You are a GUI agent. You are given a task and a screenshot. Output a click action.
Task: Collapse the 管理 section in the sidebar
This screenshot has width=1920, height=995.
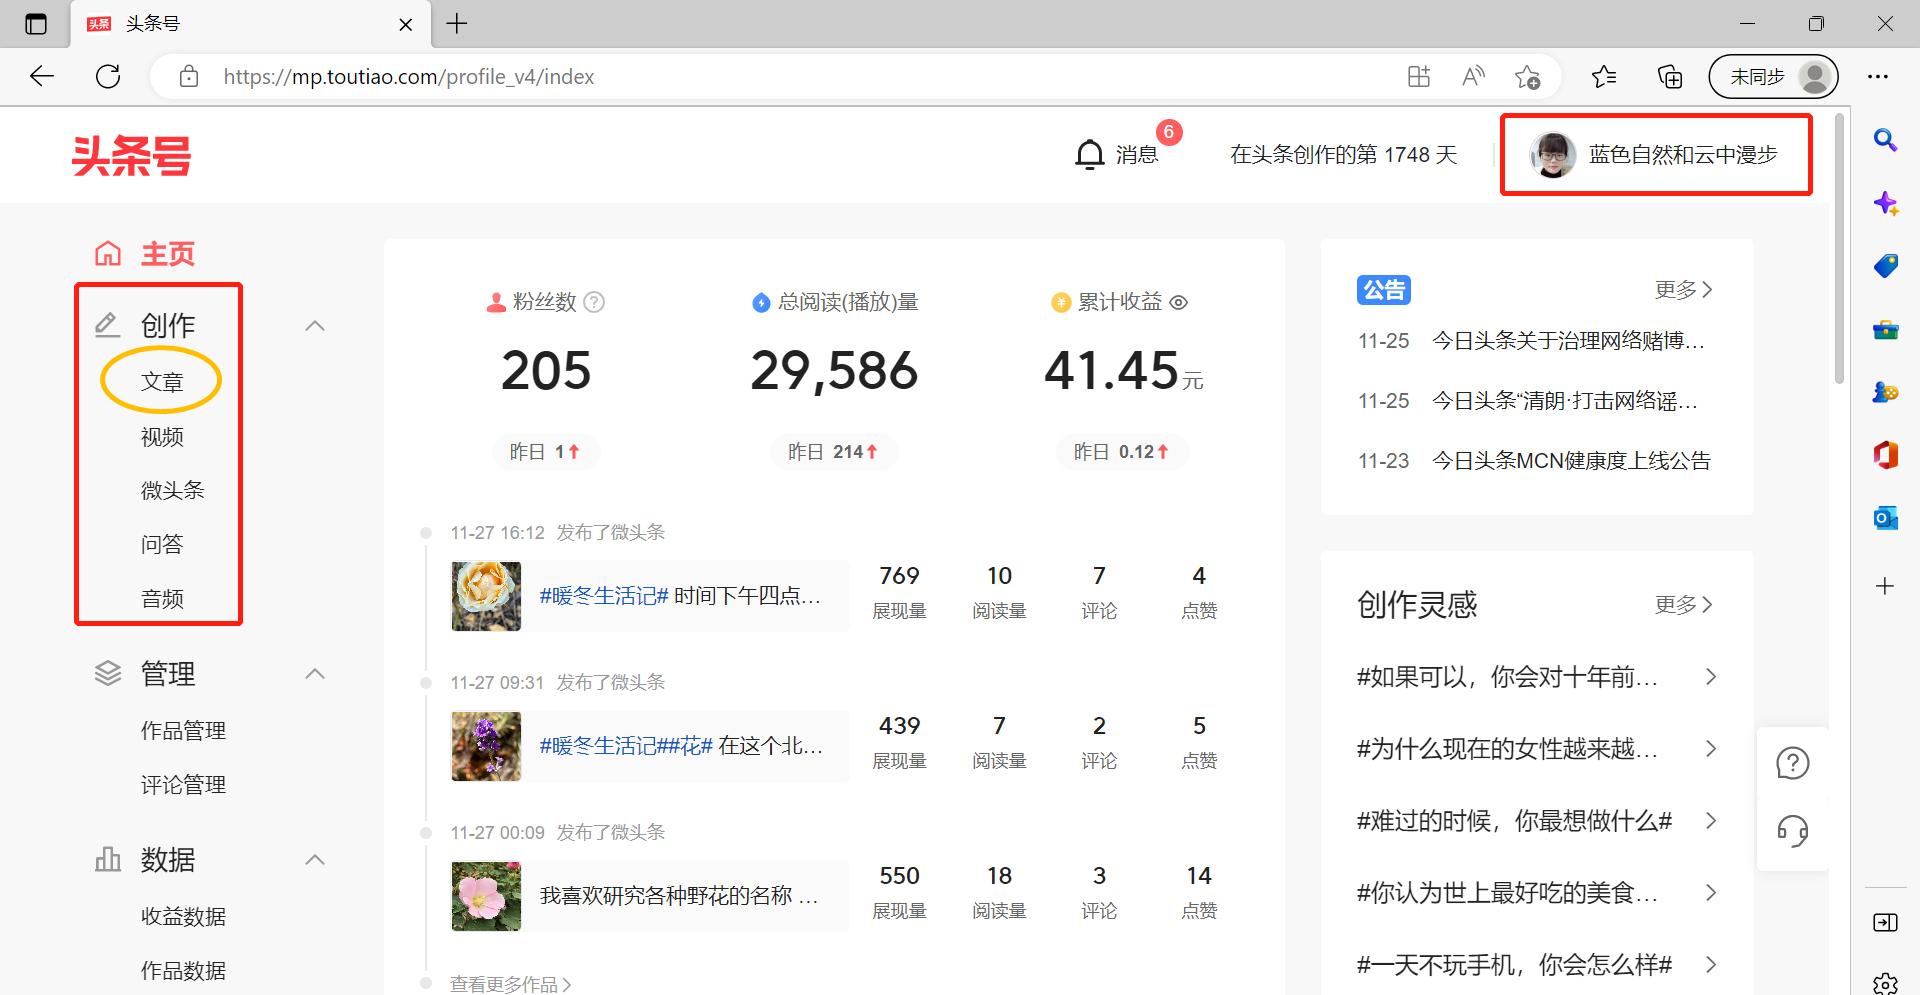pos(315,674)
